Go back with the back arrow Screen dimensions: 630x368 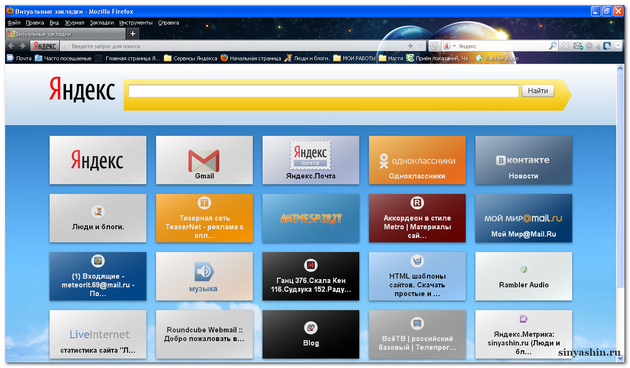tap(11, 46)
